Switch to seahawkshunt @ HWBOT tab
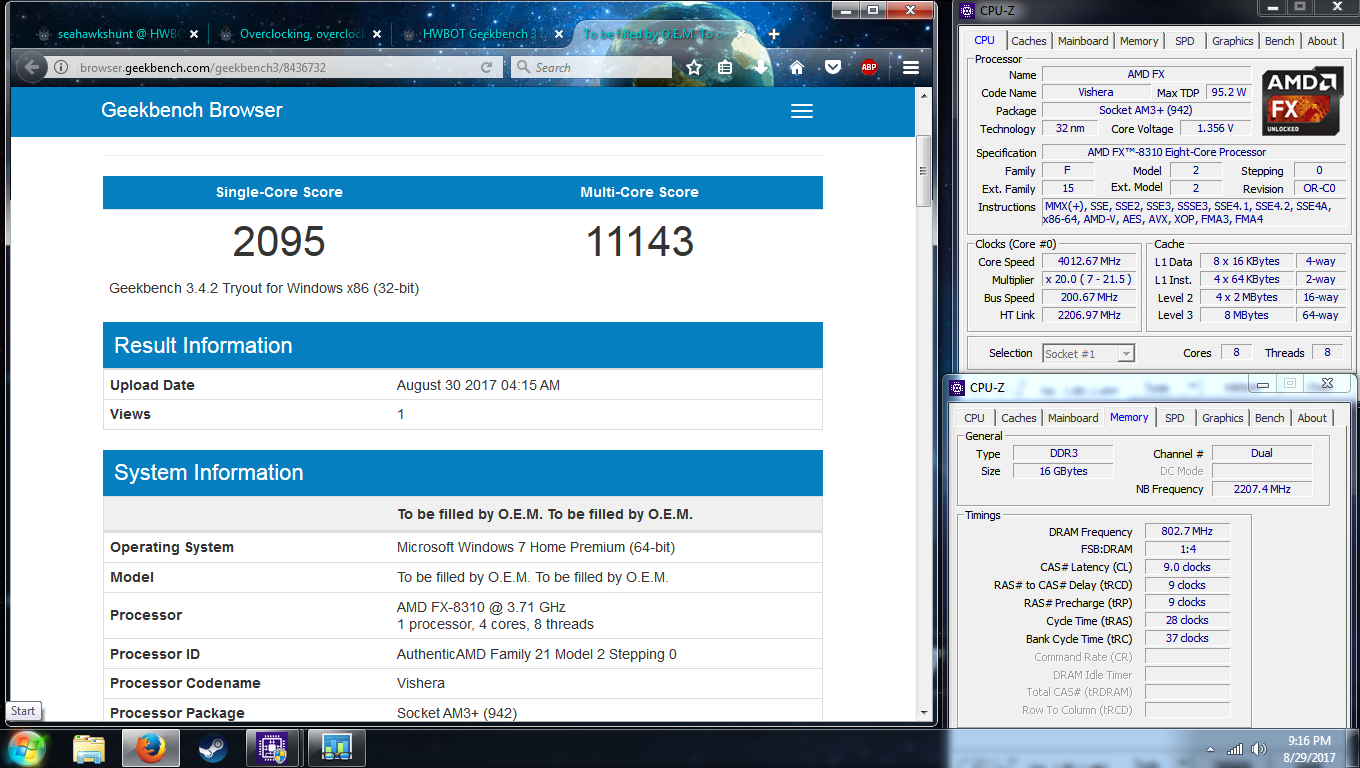 [x=117, y=33]
